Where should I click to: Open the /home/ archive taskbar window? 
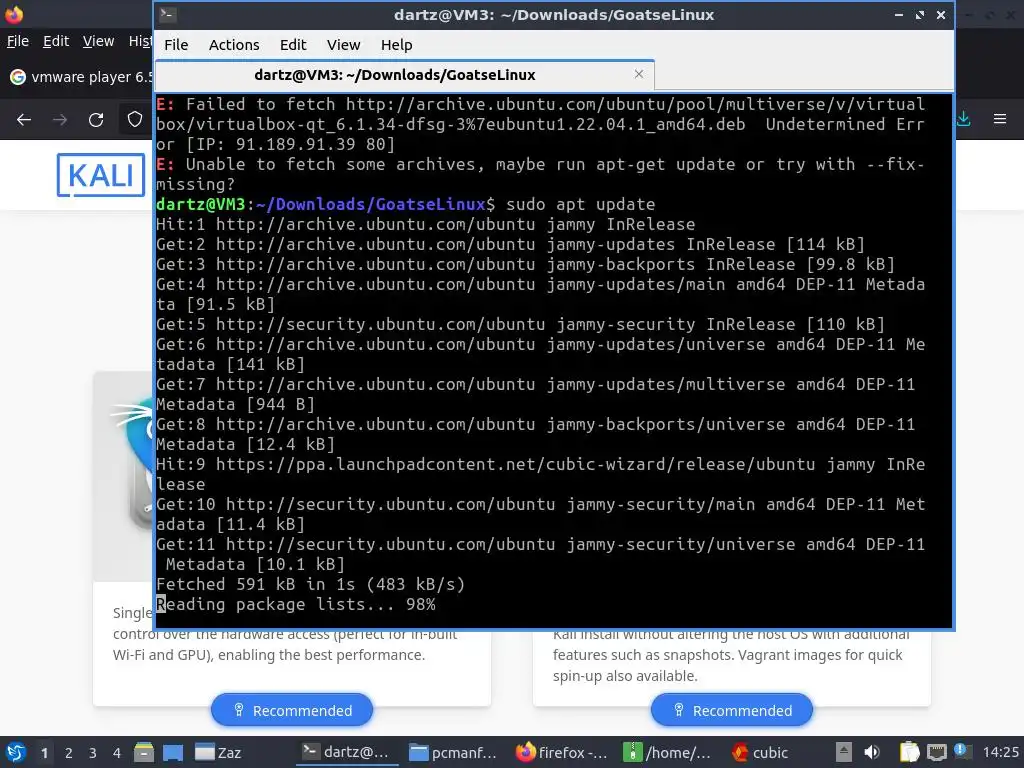pyautogui.click(x=667, y=752)
